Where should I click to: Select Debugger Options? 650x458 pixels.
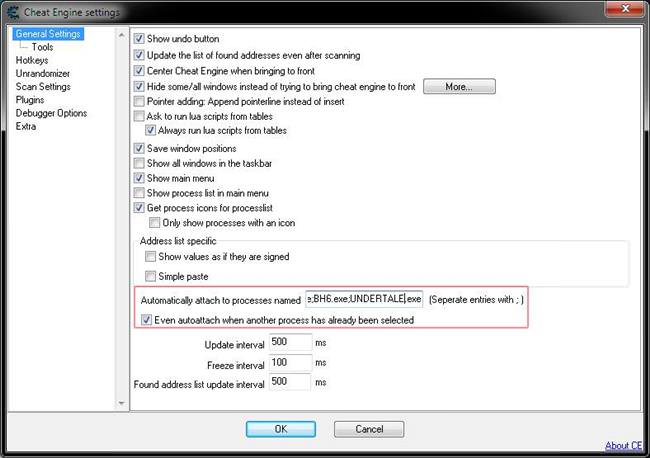click(51, 113)
